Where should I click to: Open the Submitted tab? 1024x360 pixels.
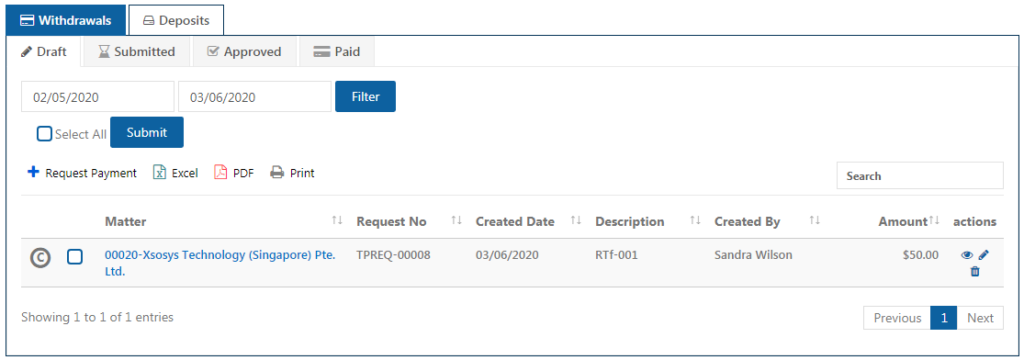pyautogui.click(x=136, y=52)
